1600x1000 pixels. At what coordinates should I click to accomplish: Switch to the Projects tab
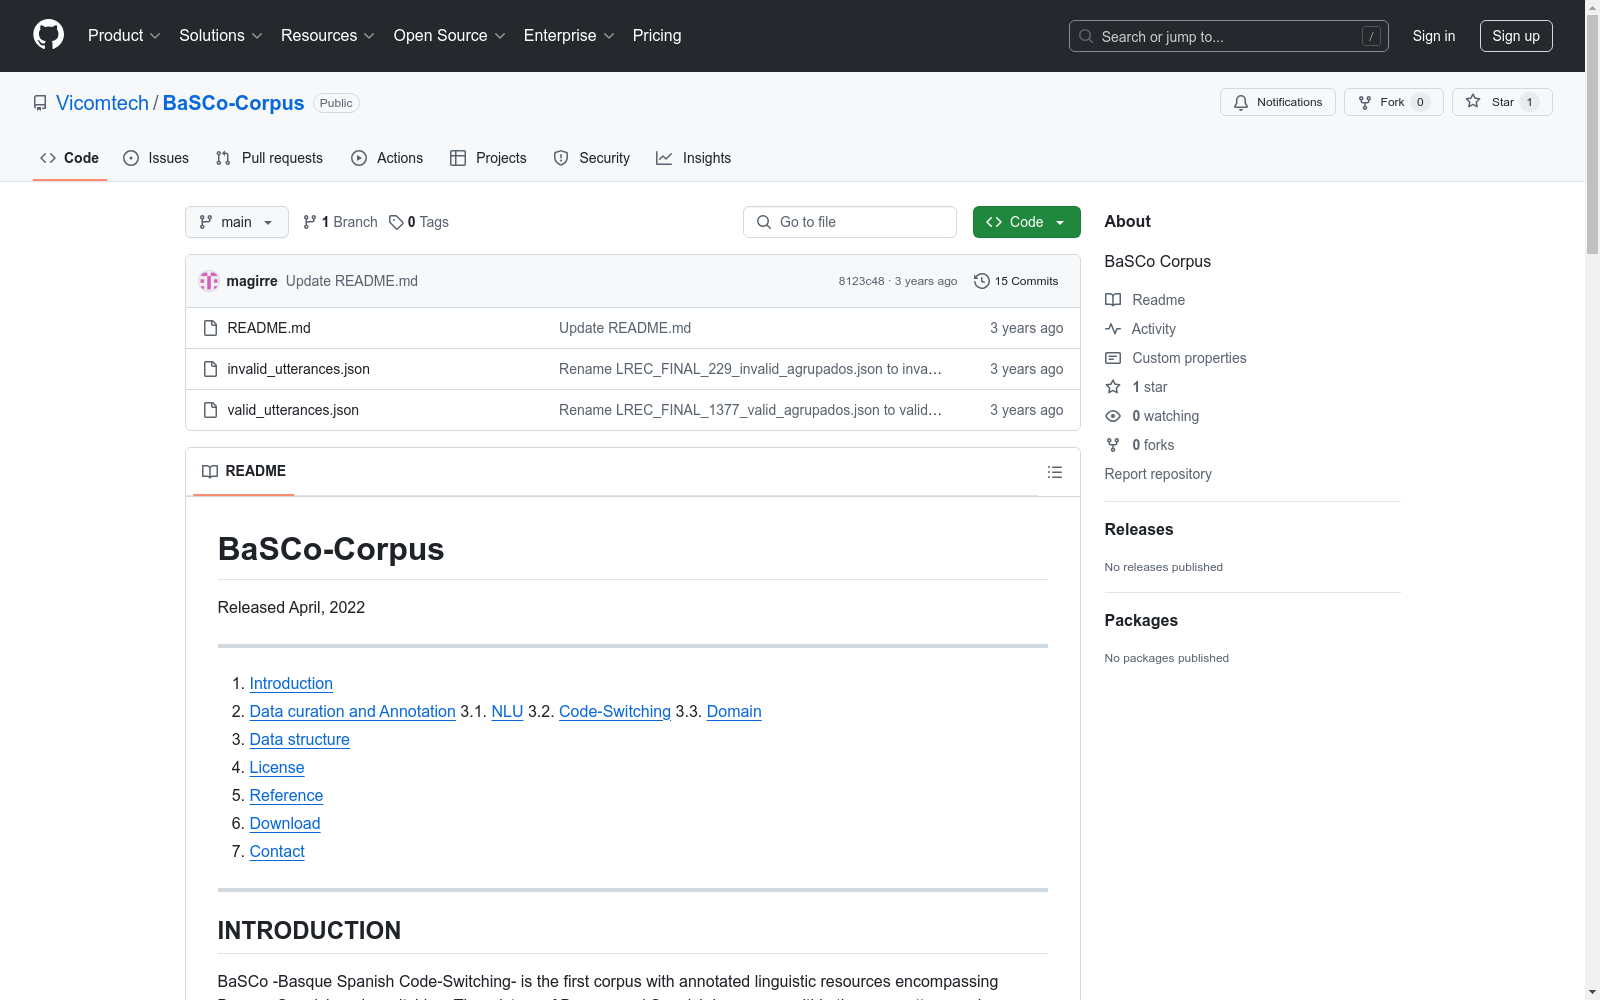point(488,158)
